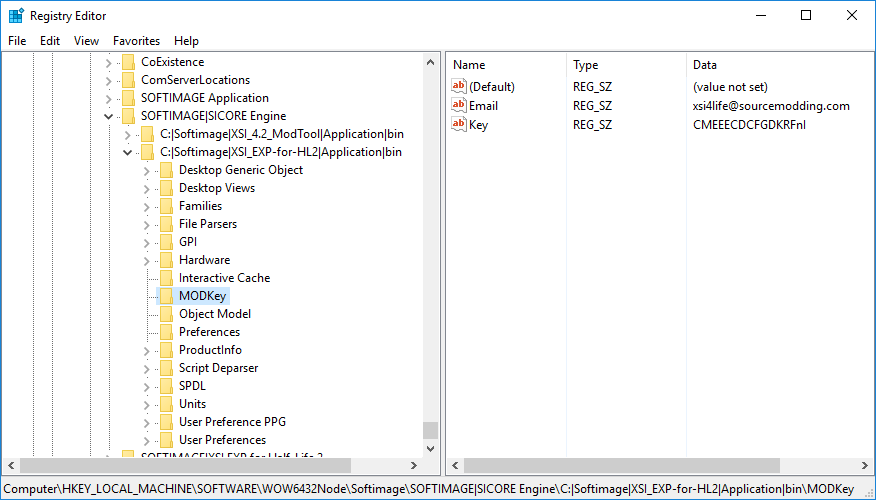Image resolution: width=876 pixels, height=500 pixels.
Task: Expand the ComServerLocations key
Action: (108, 81)
